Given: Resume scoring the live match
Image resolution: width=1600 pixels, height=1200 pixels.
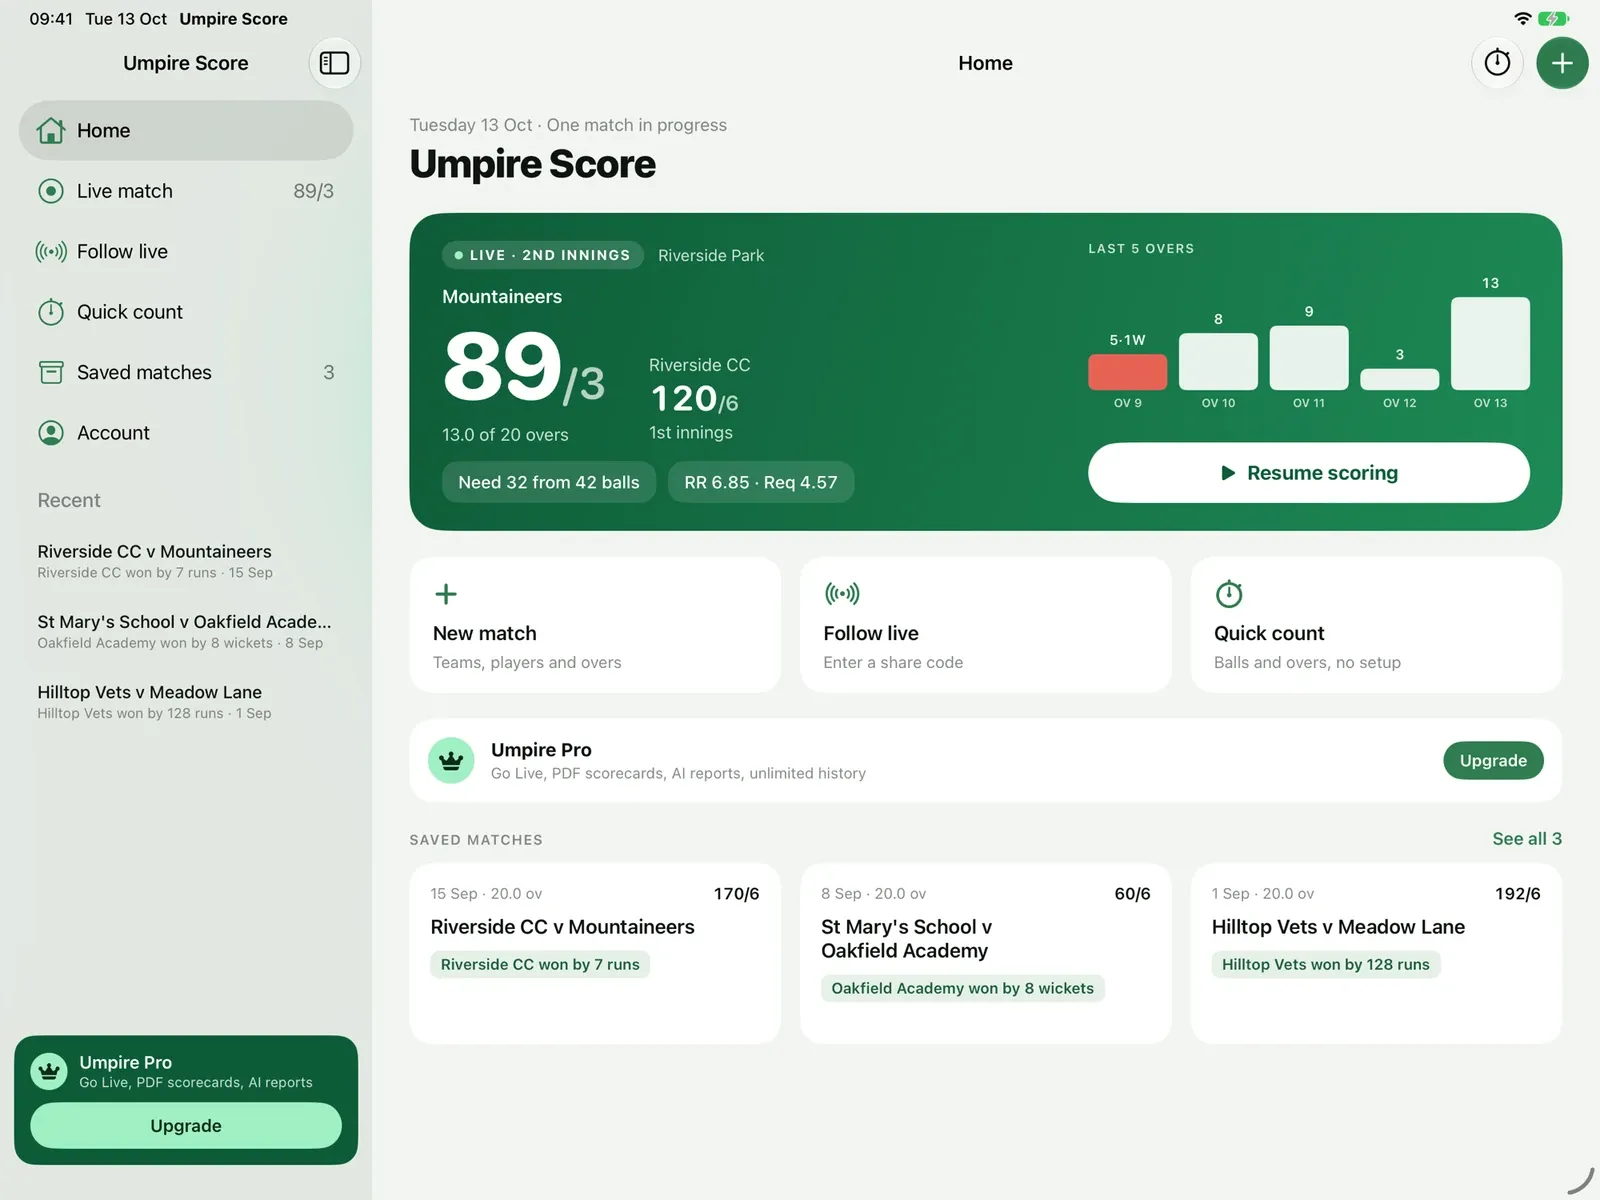Looking at the screenshot, I should pos(1309,473).
